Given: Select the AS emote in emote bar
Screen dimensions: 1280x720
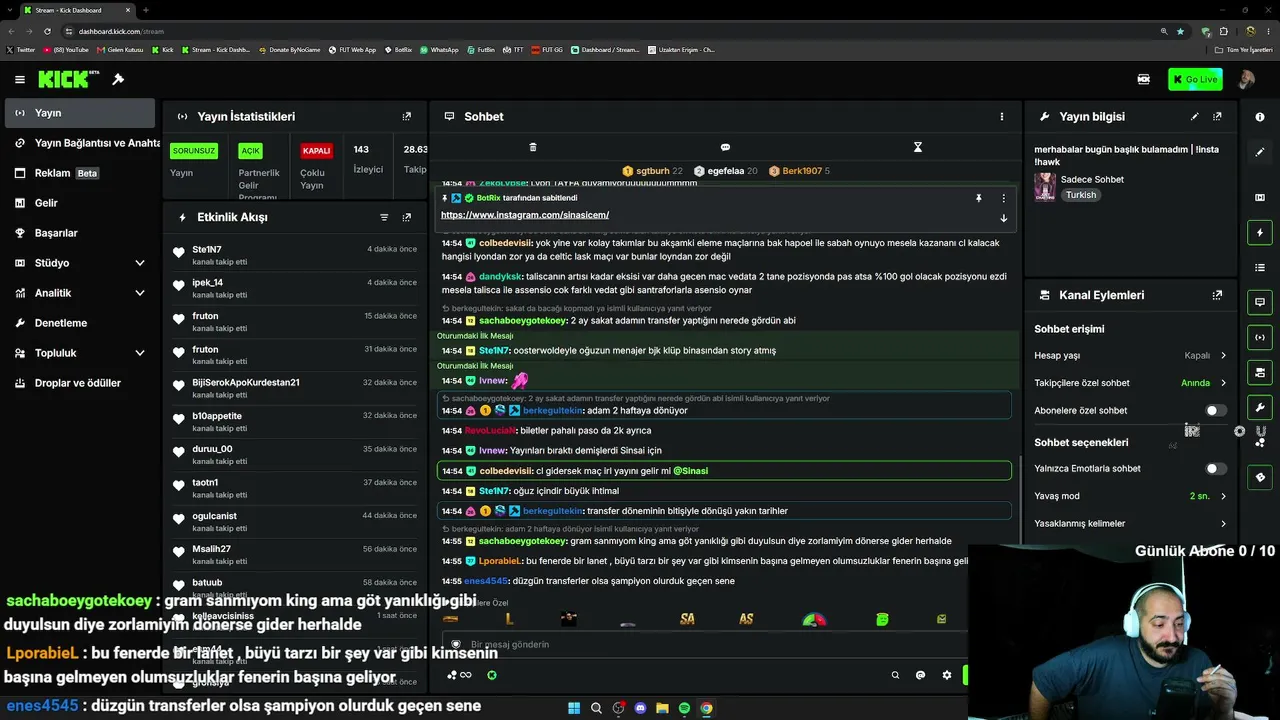Looking at the screenshot, I should coord(746,619).
